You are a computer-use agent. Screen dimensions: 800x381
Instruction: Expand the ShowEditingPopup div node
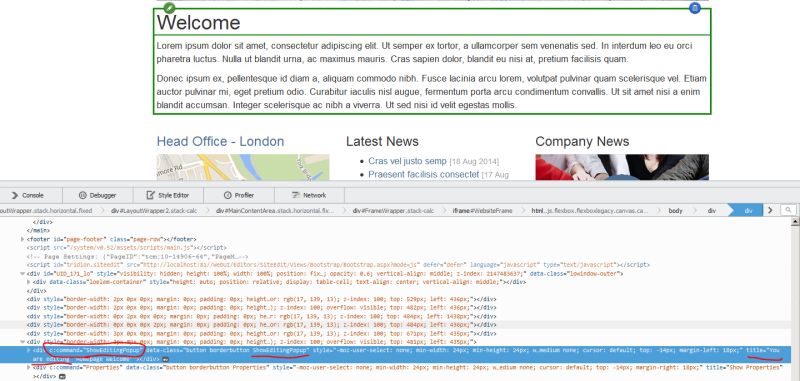[29, 350]
